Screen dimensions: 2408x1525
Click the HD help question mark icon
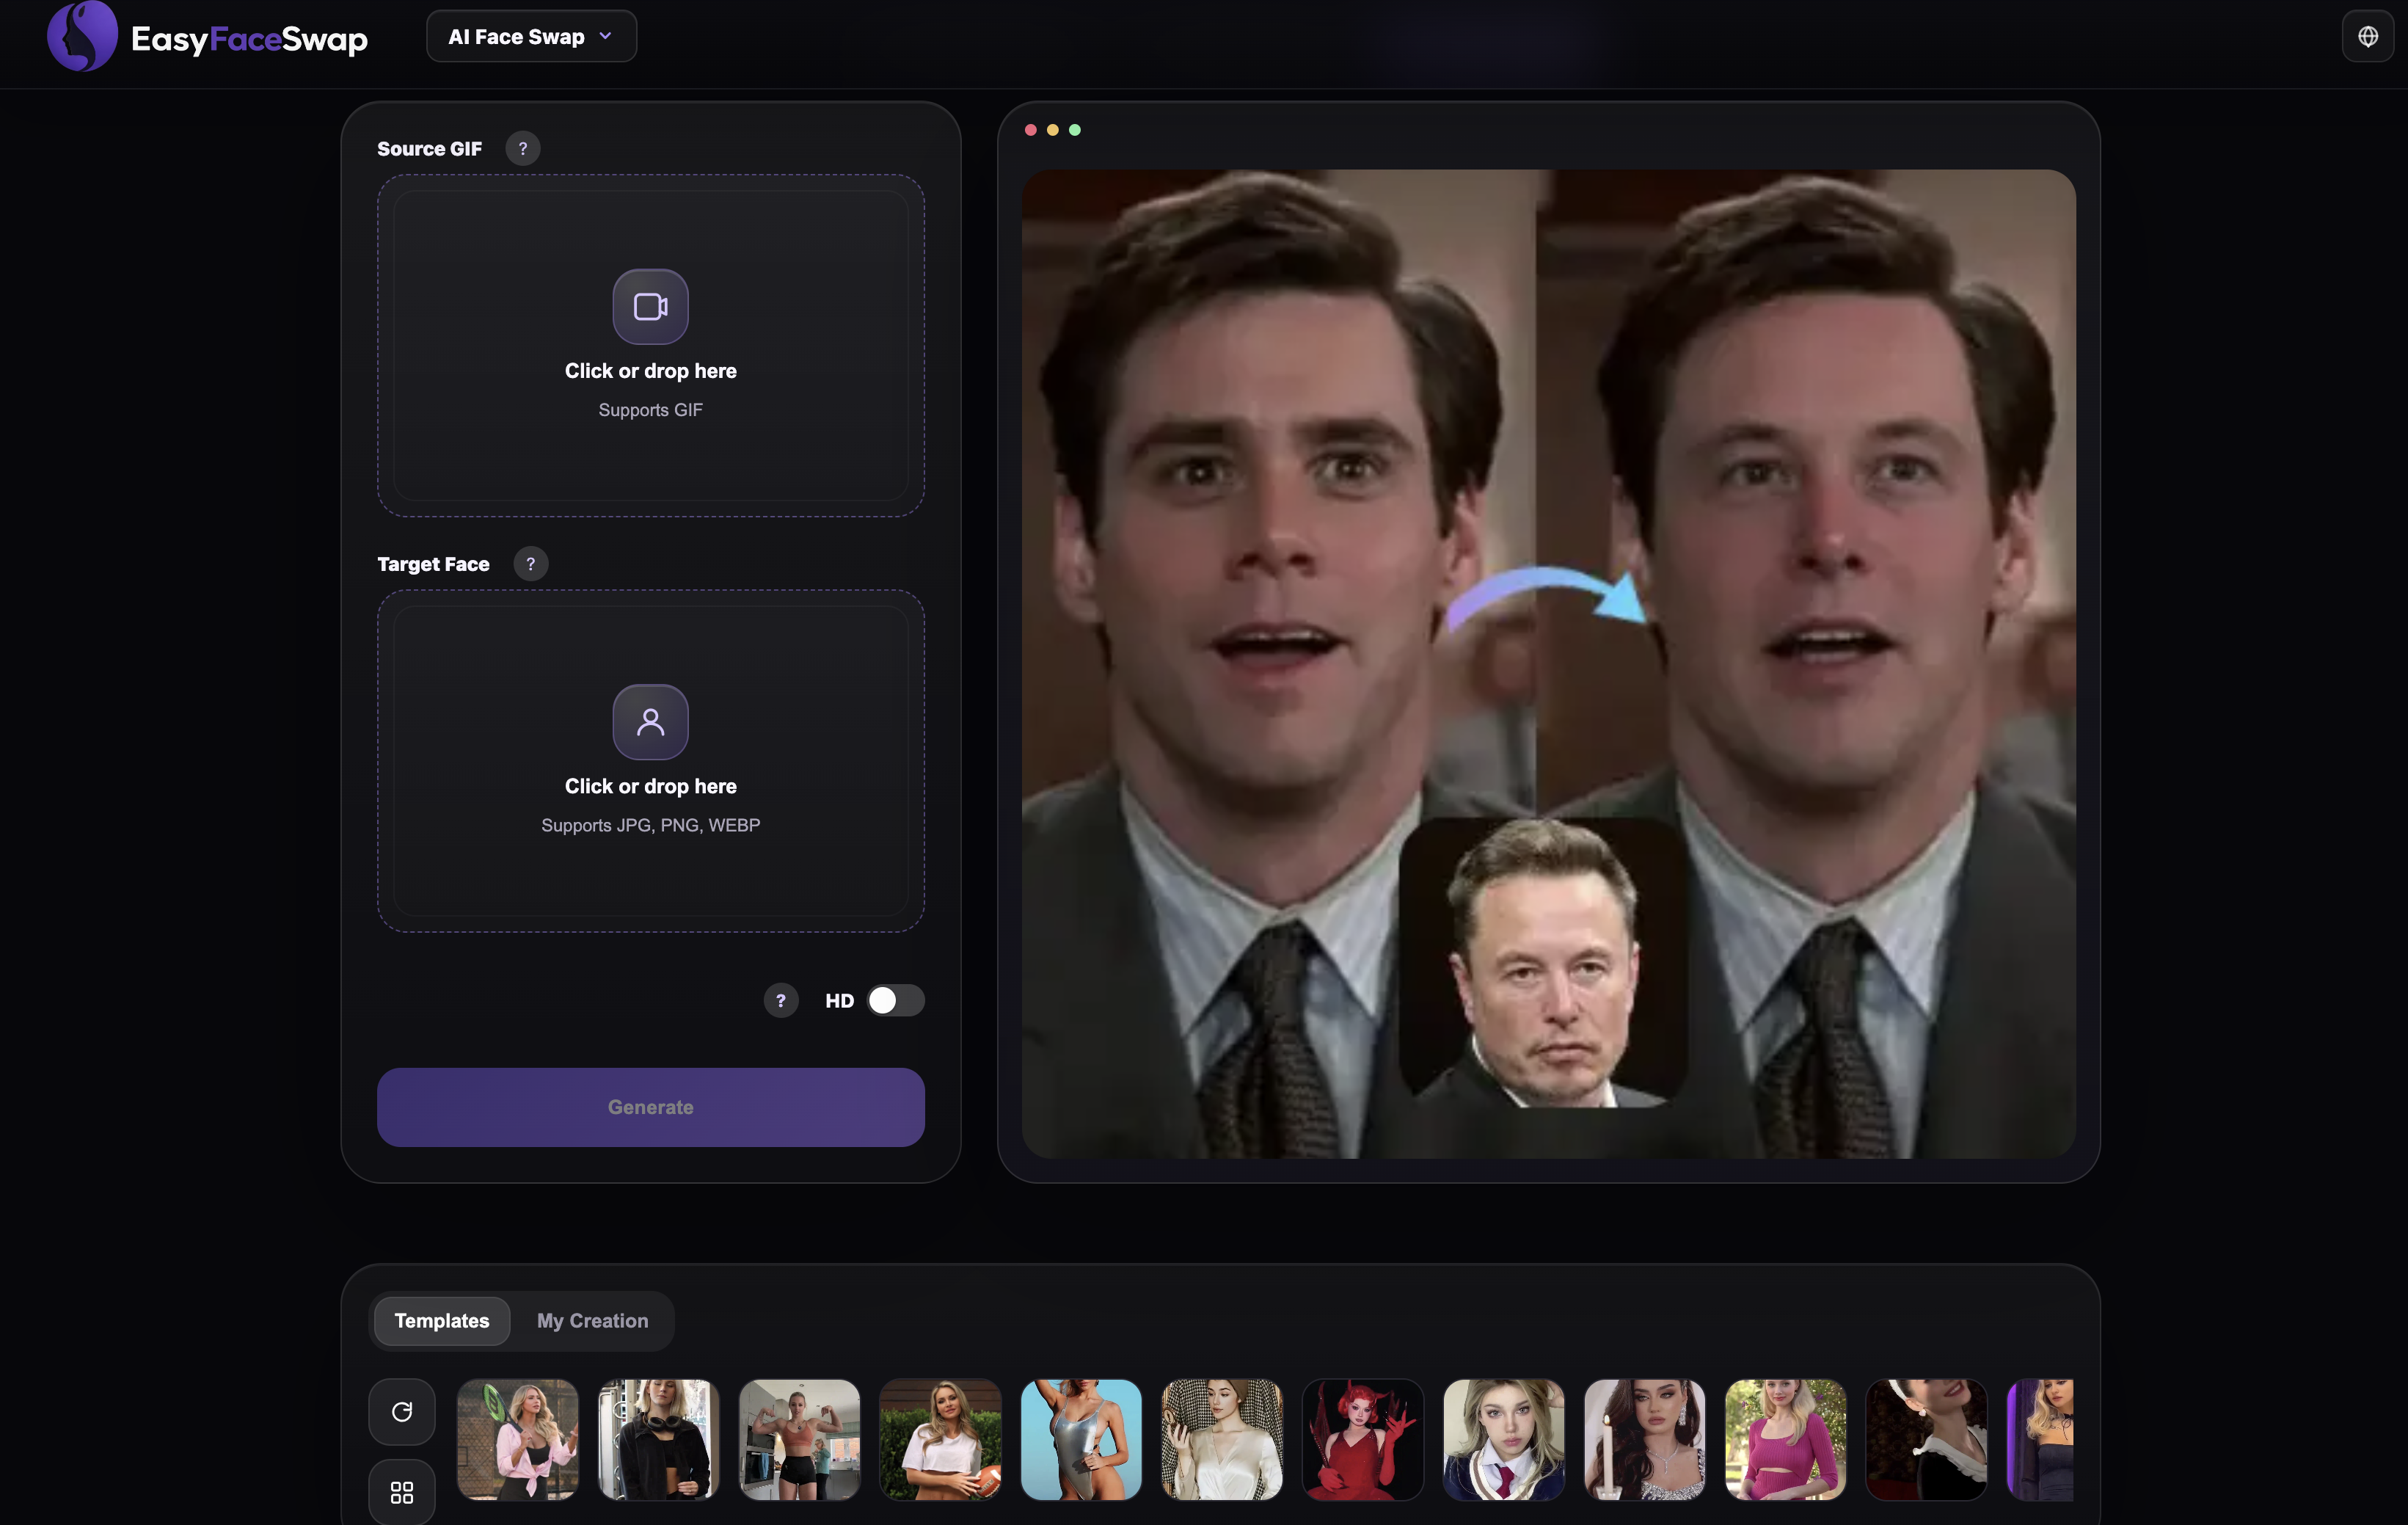click(780, 1000)
